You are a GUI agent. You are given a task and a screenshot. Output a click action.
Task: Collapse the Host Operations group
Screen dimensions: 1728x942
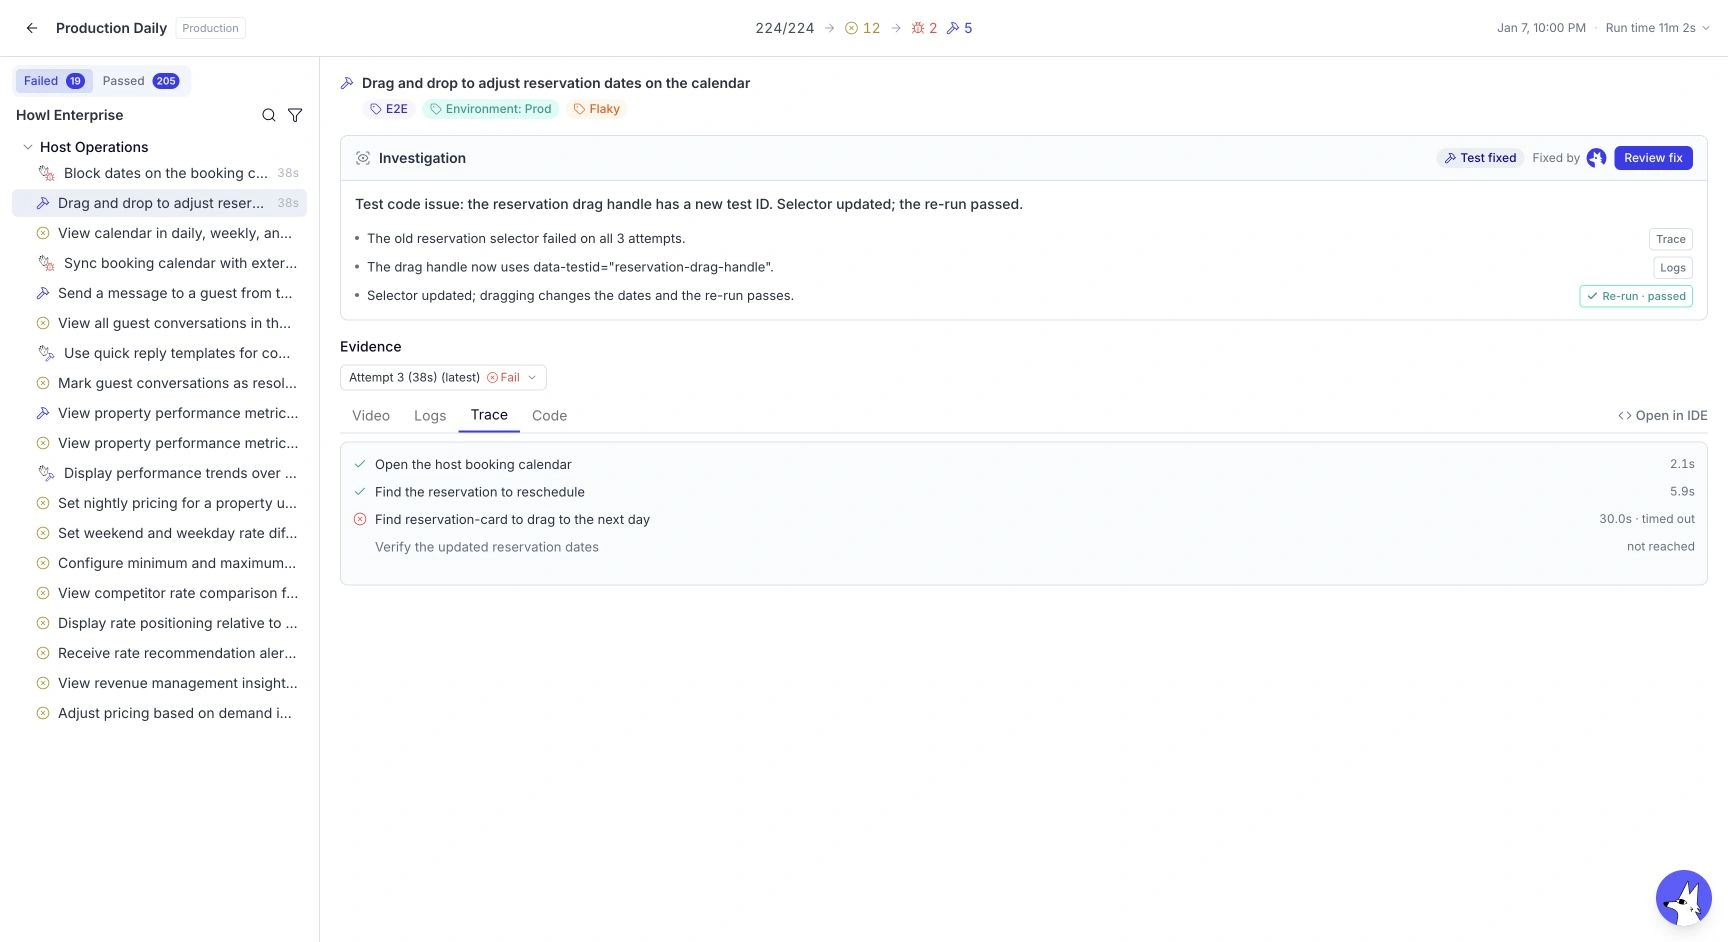pos(28,147)
